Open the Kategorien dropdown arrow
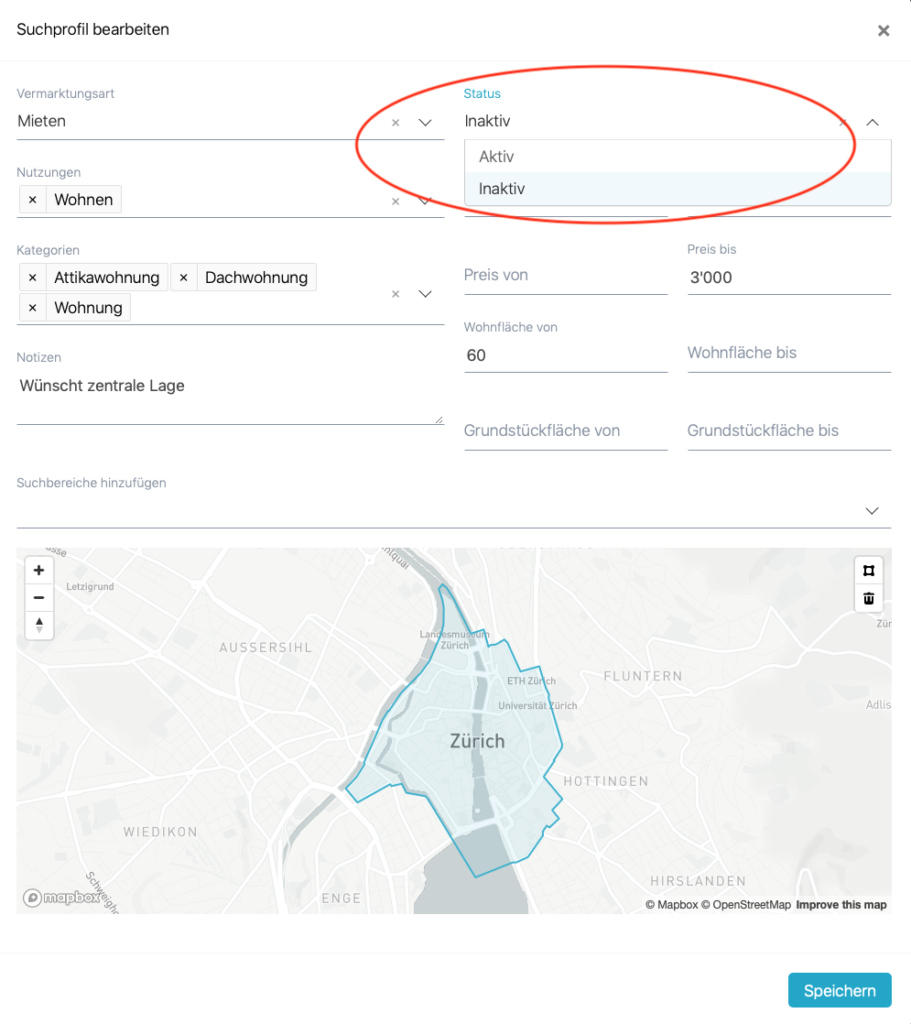The image size is (911, 1024). (x=425, y=294)
